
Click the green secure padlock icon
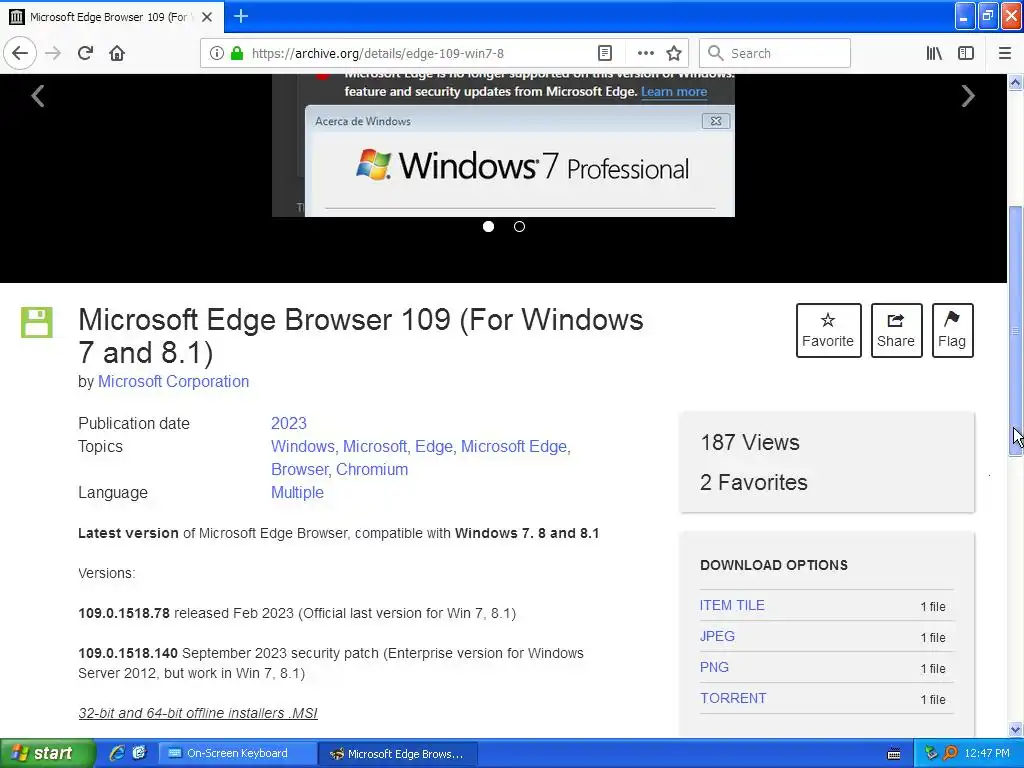tap(237, 54)
